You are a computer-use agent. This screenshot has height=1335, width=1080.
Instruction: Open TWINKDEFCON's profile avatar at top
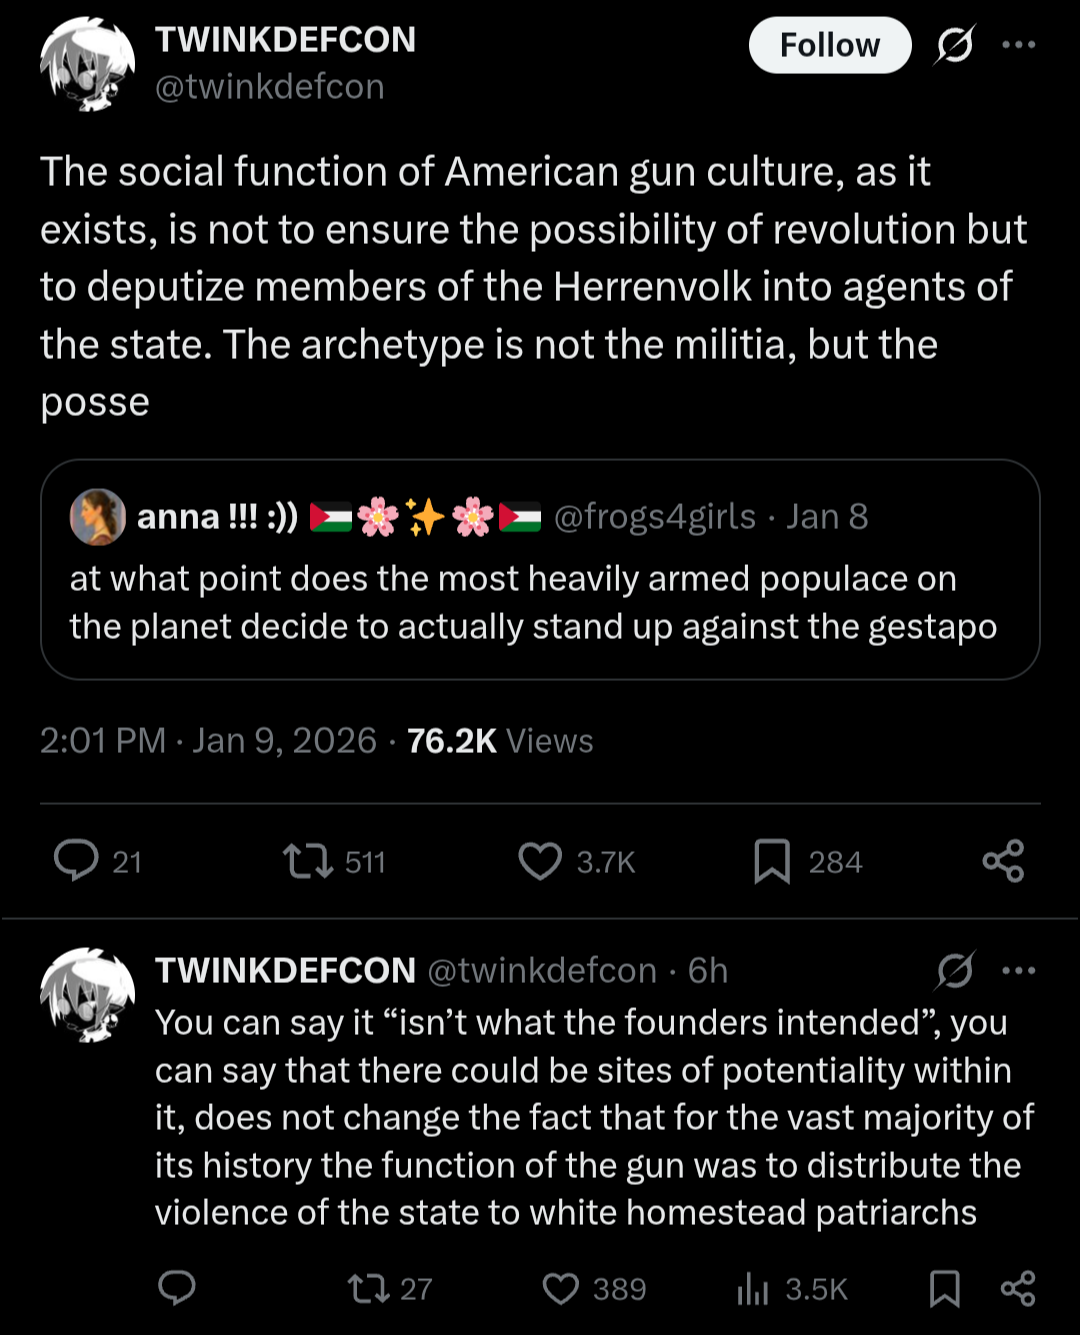87,63
